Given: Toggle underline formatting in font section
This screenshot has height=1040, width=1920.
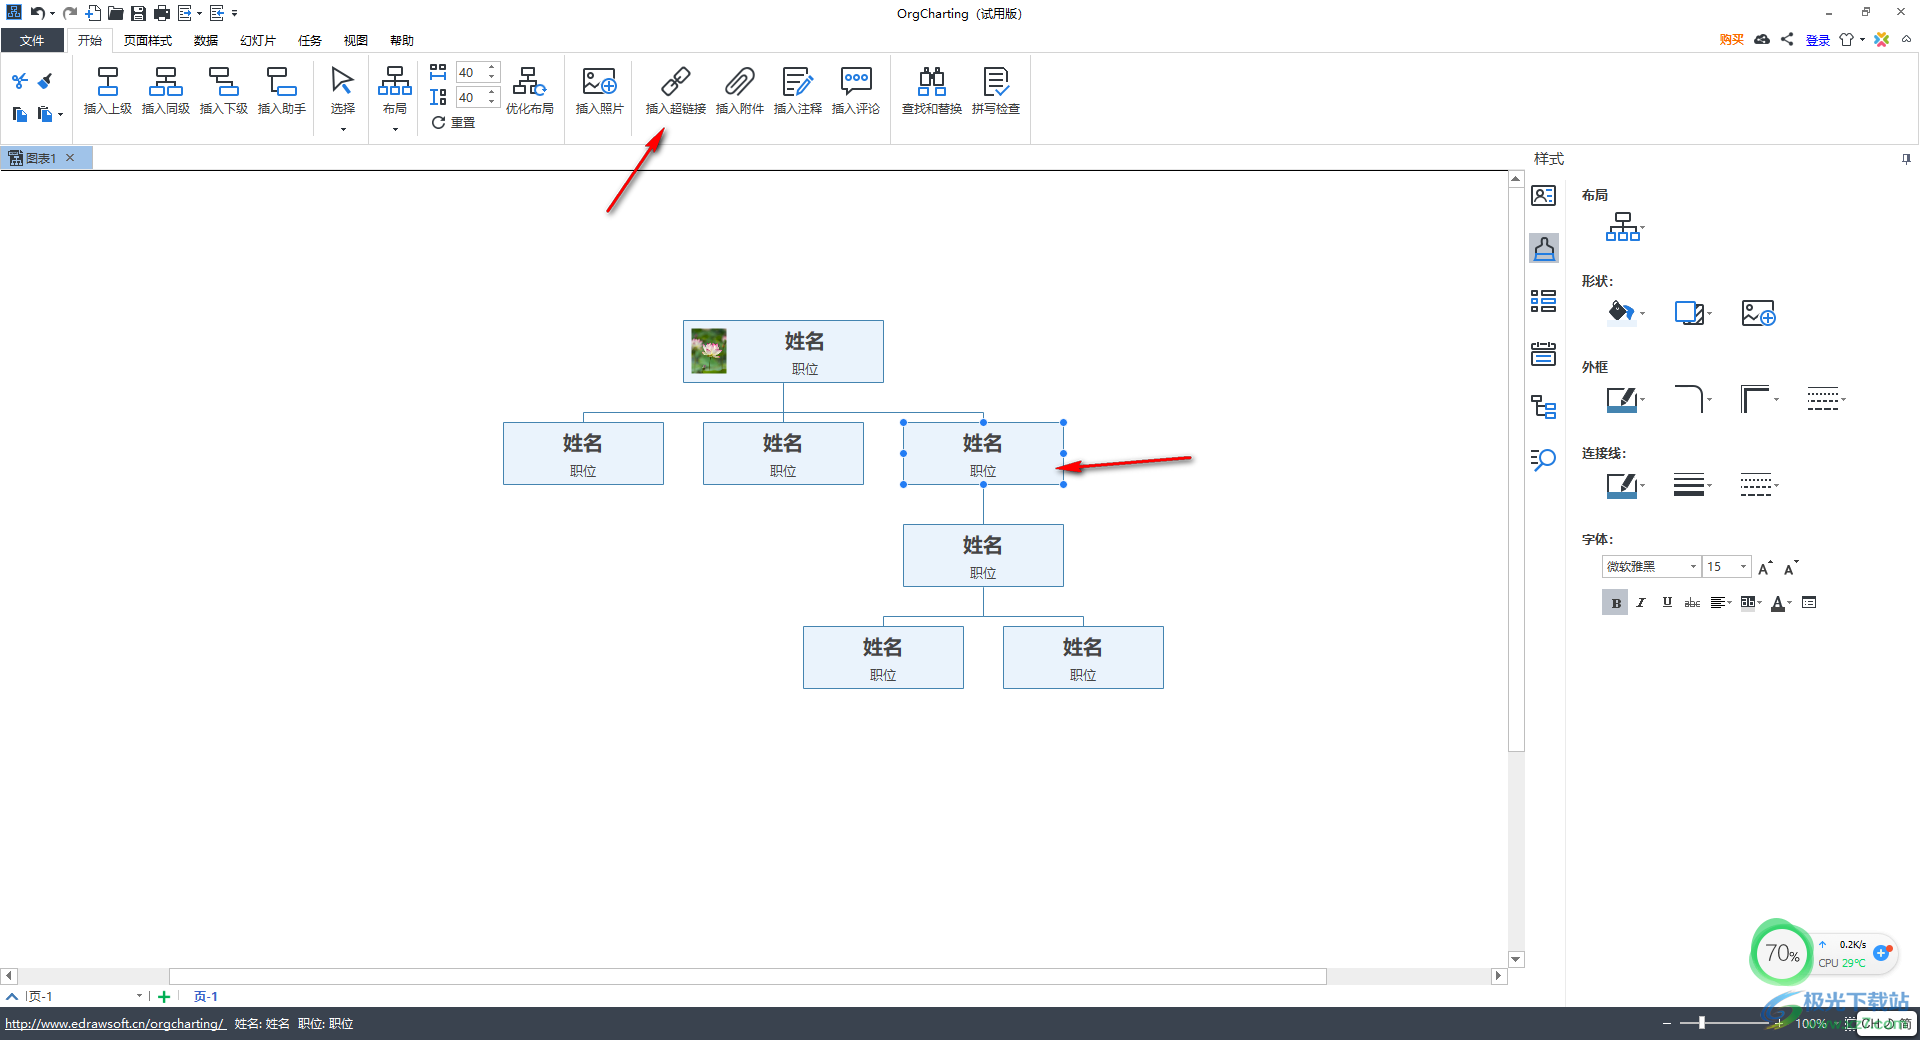Looking at the screenshot, I should click(x=1667, y=603).
